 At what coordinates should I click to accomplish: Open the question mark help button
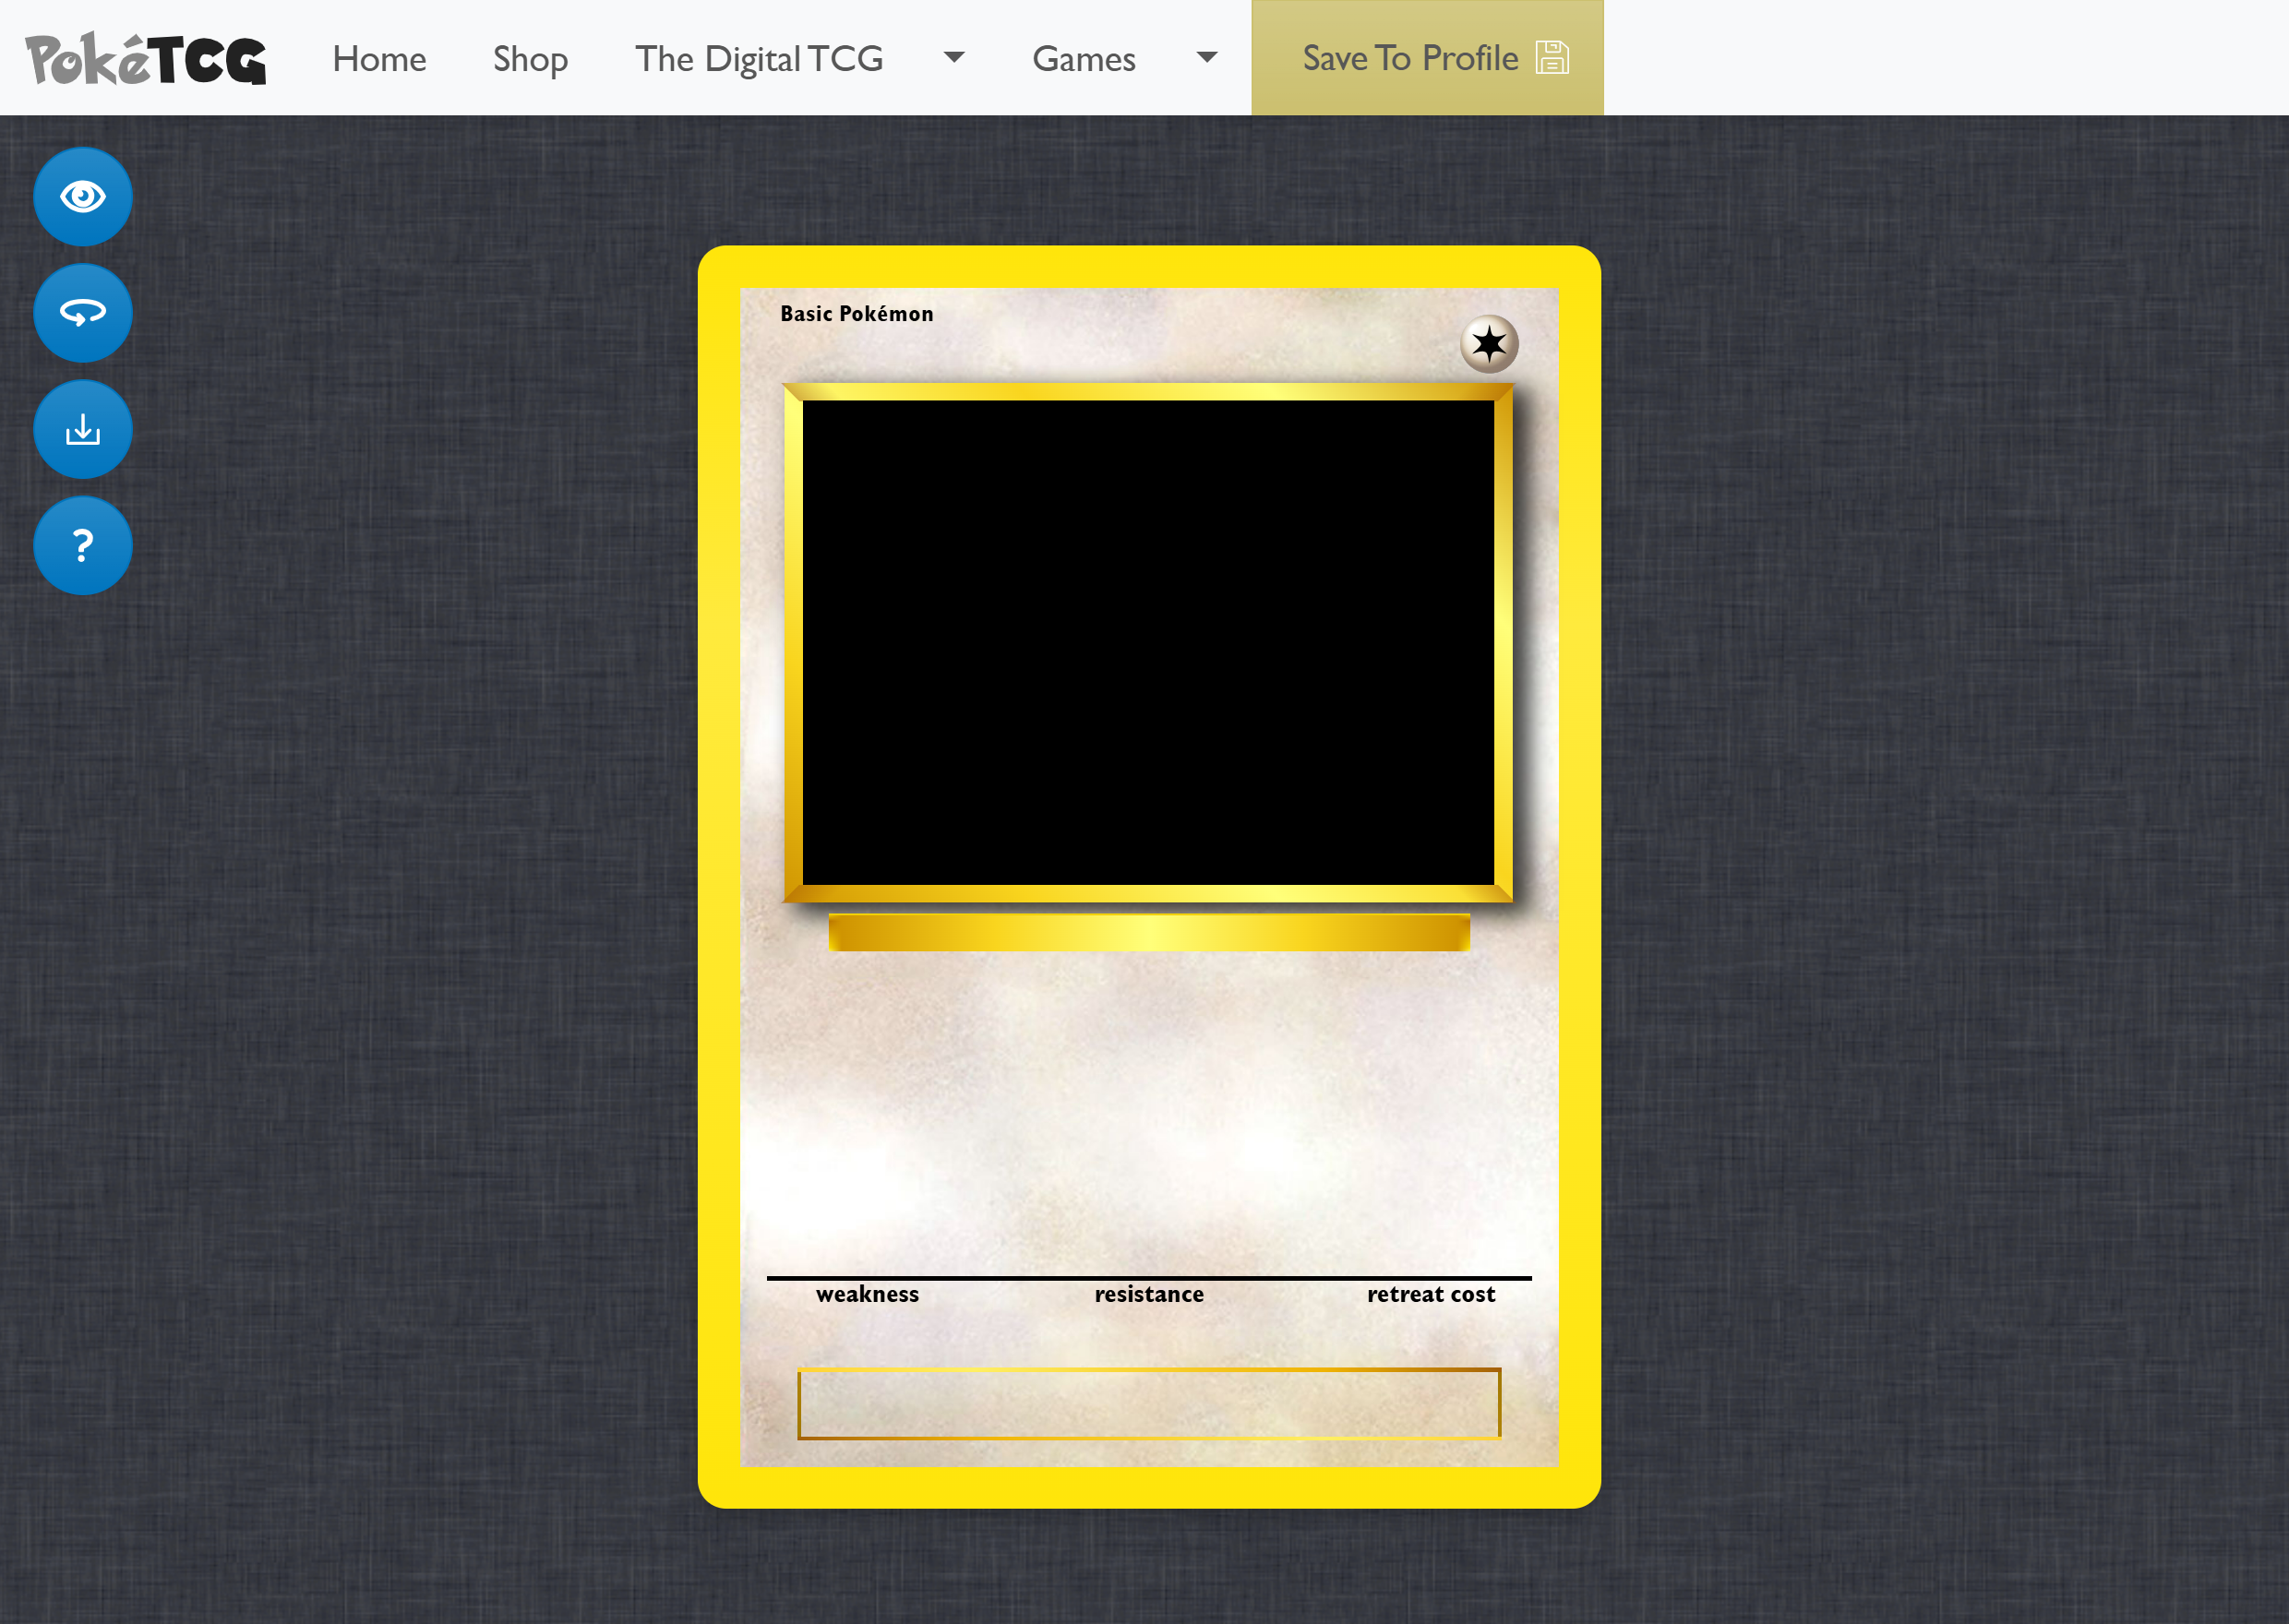tap(83, 546)
